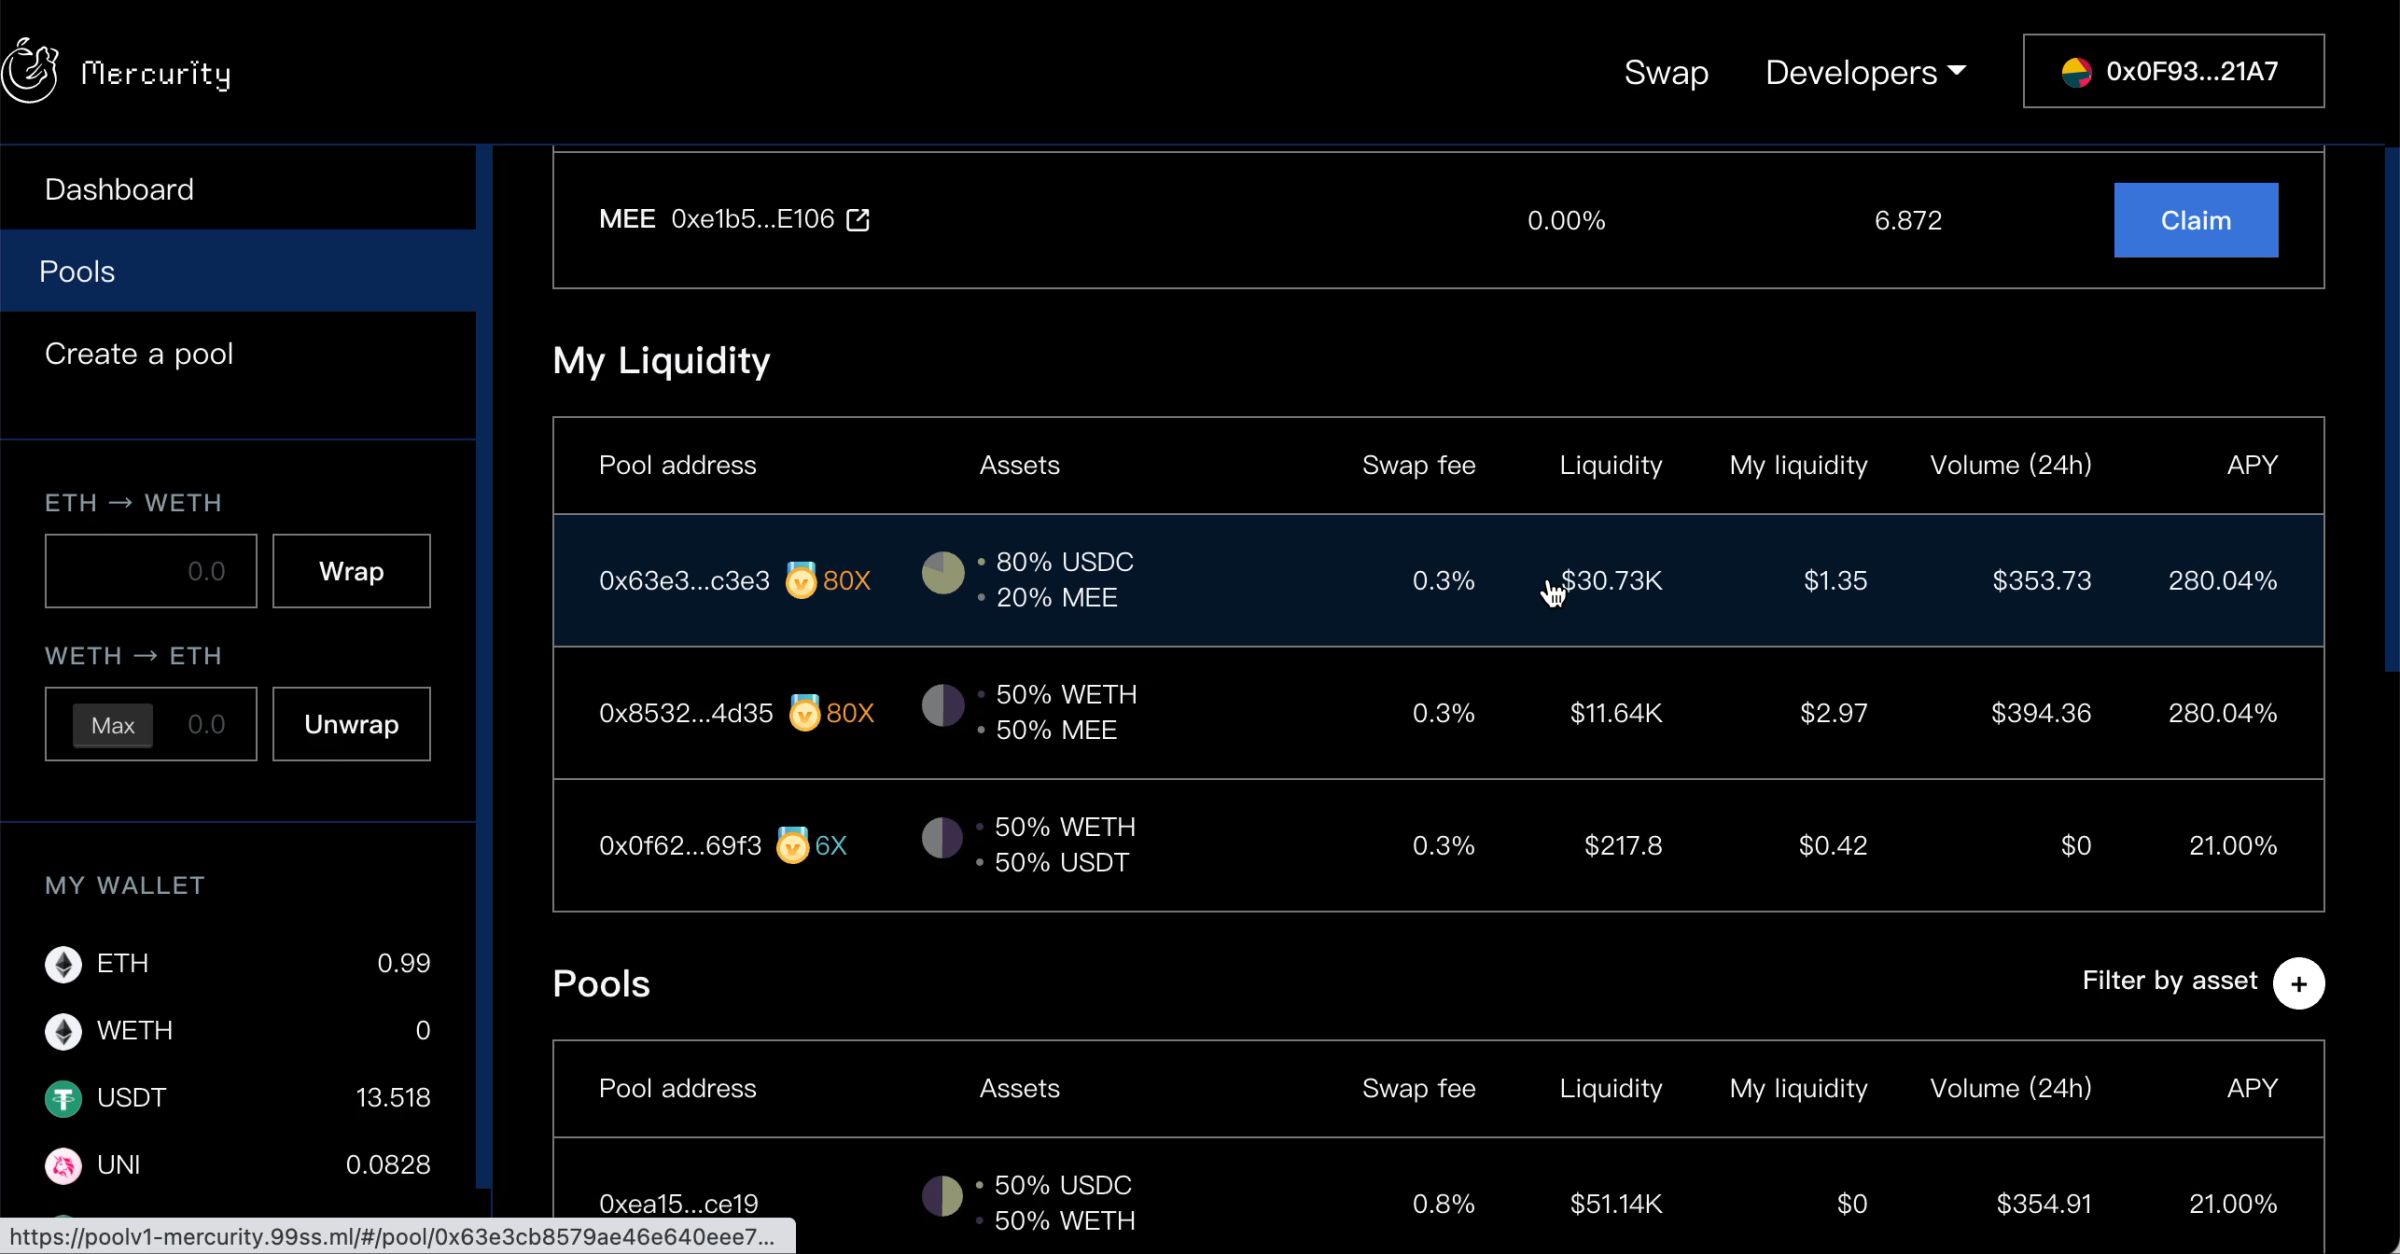The width and height of the screenshot is (2400, 1254).
Task: Expand the Developers dropdown menu
Action: [1865, 72]
